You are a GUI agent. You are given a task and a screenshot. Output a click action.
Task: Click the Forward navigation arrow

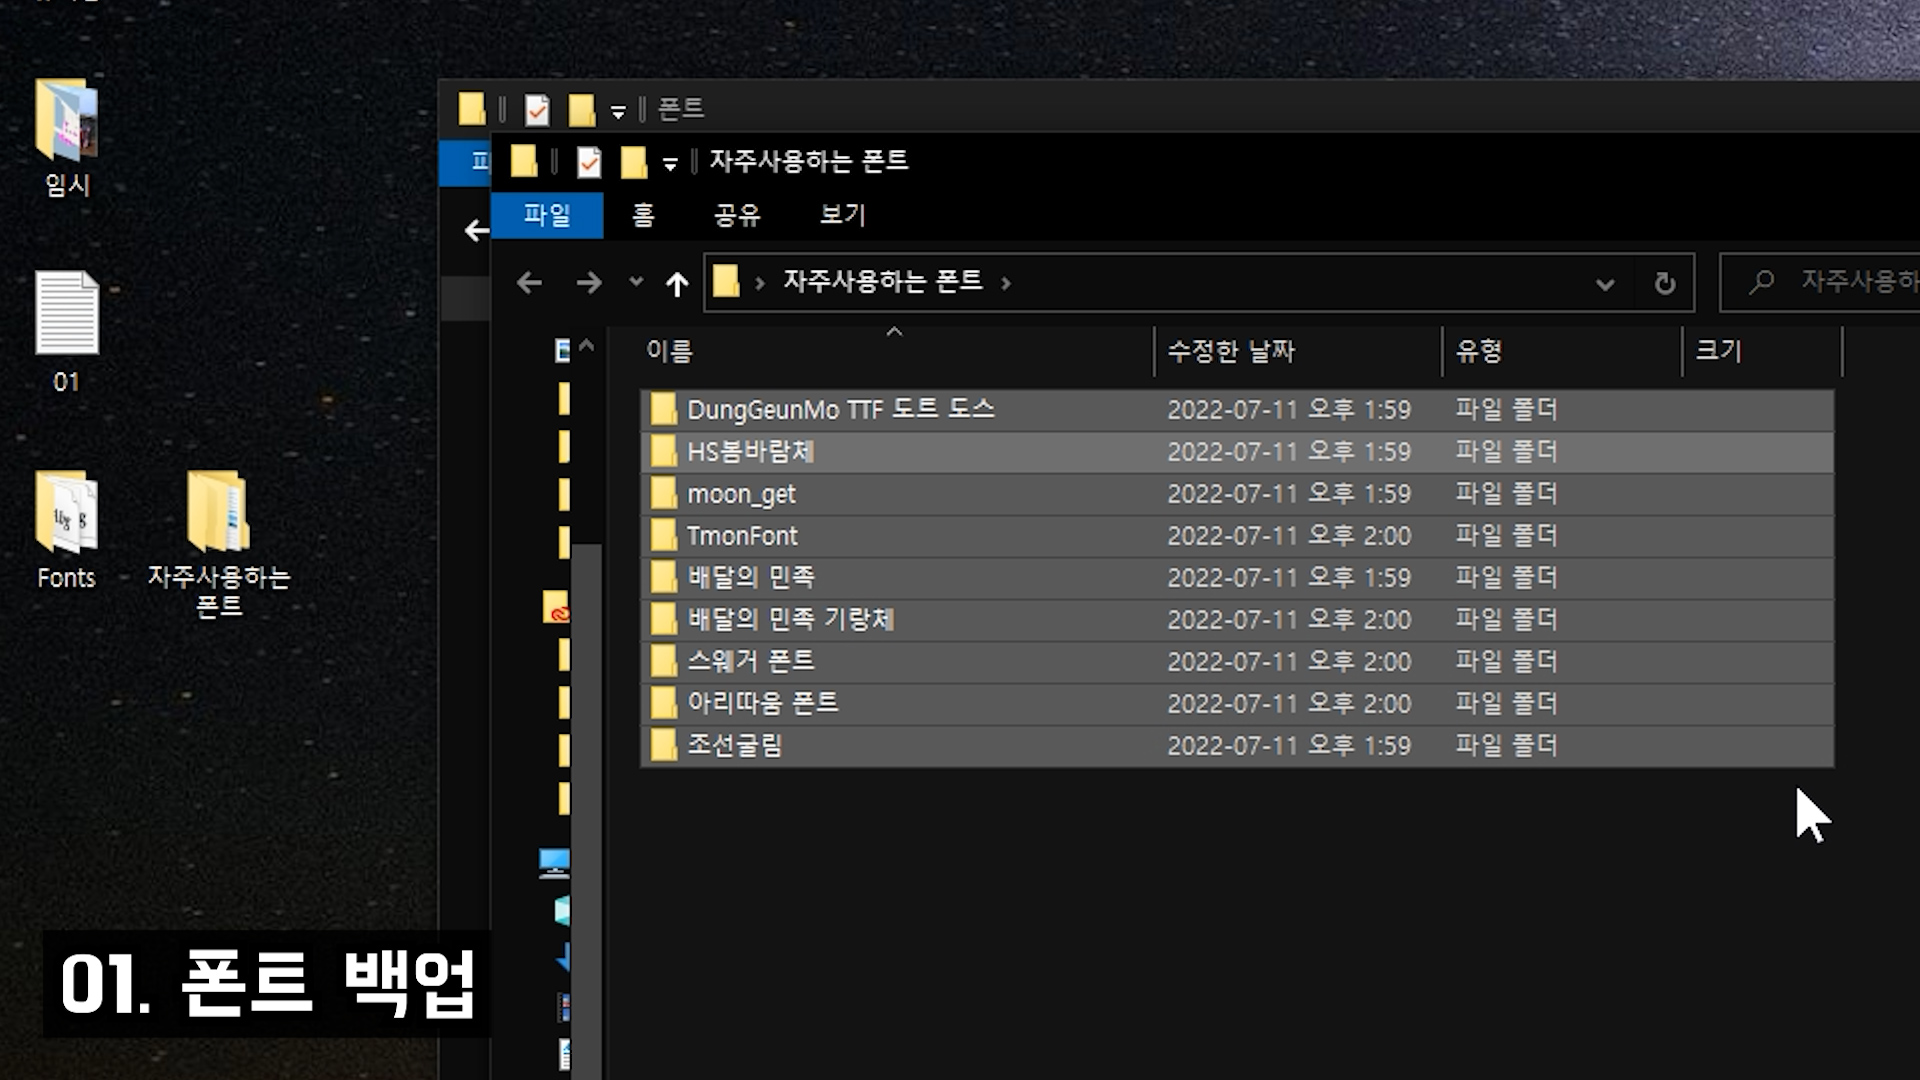(589, 284)
